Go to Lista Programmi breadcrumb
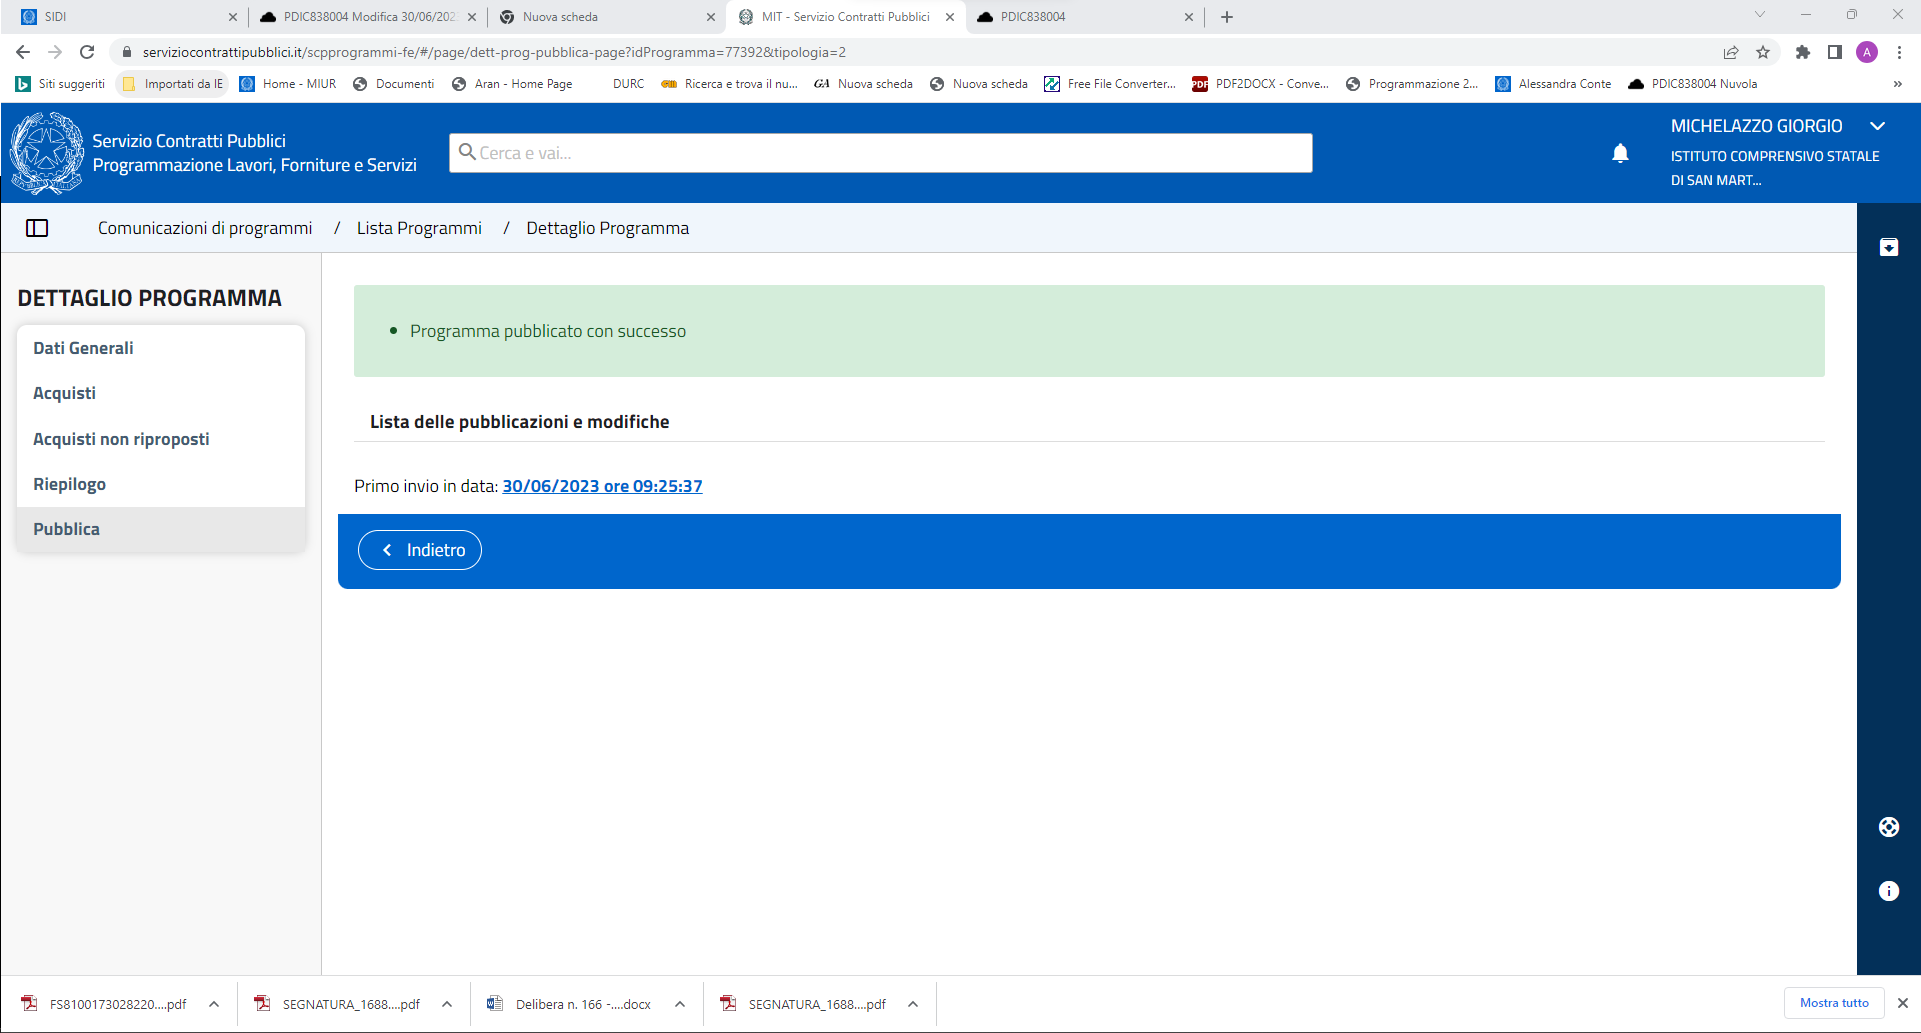This screenshot has height=1033, width=1921. click(x=419, y=228)
